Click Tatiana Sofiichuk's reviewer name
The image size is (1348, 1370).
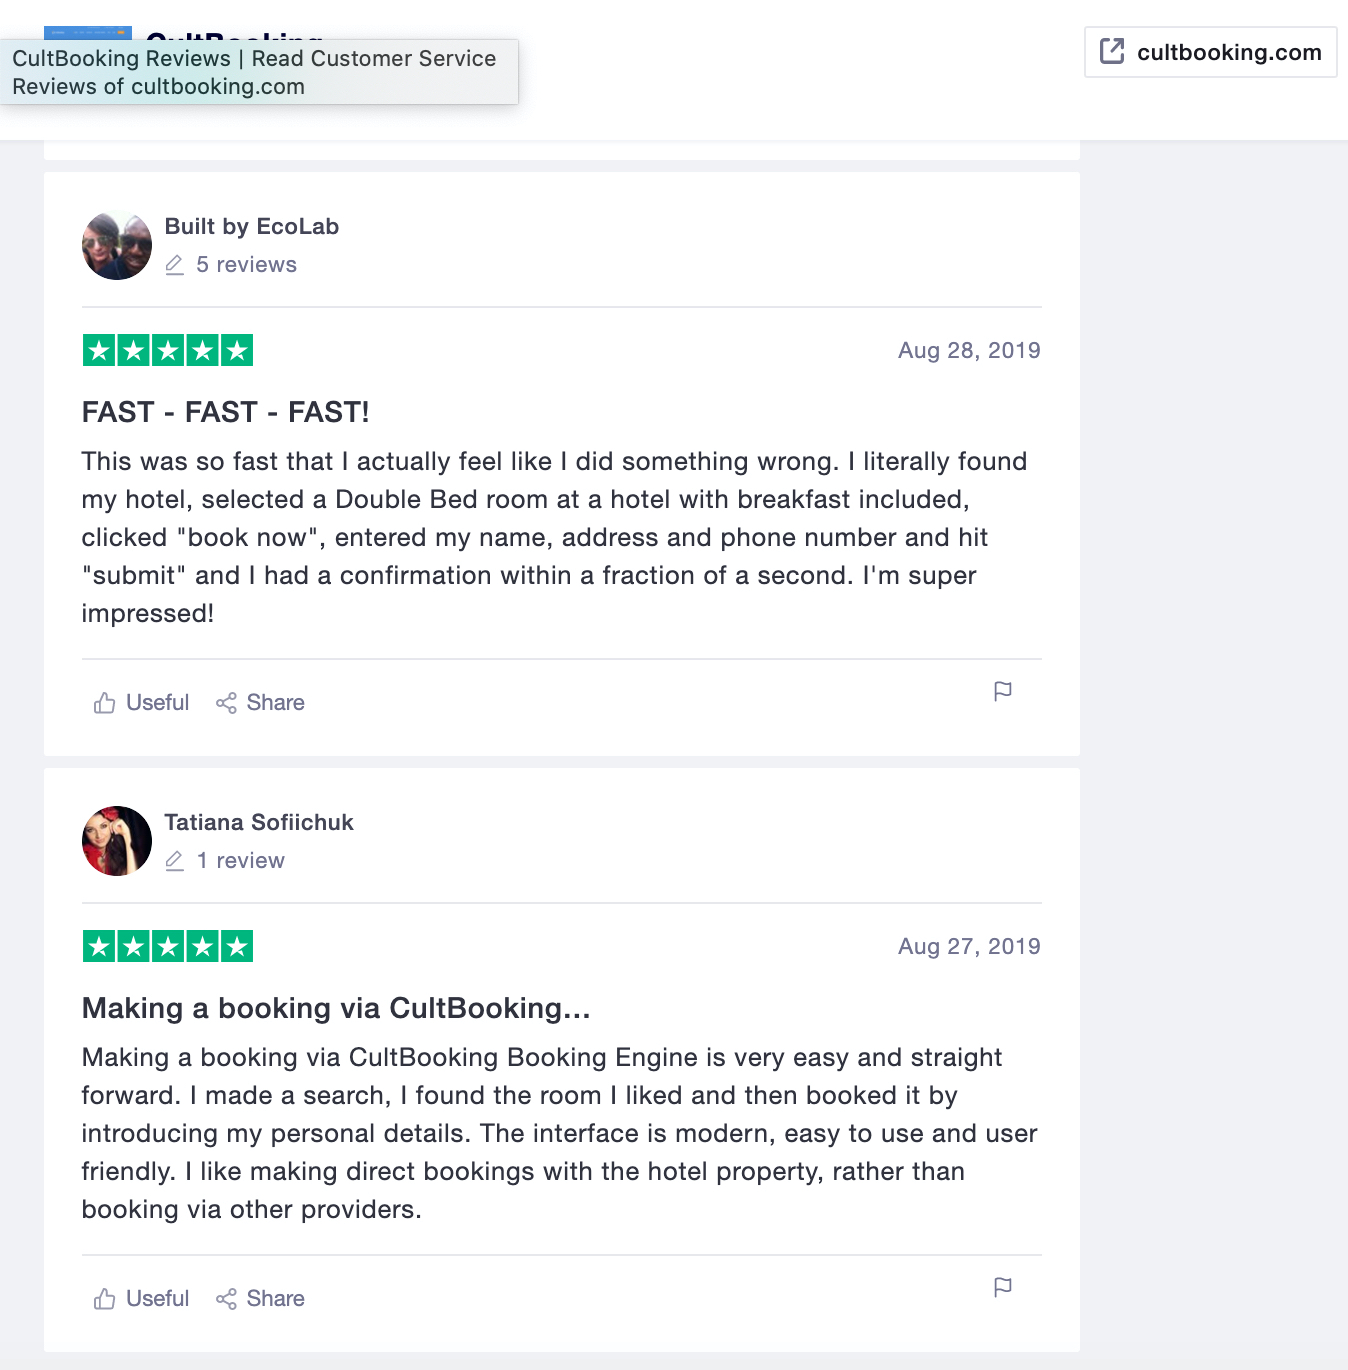tap(258, 822)
